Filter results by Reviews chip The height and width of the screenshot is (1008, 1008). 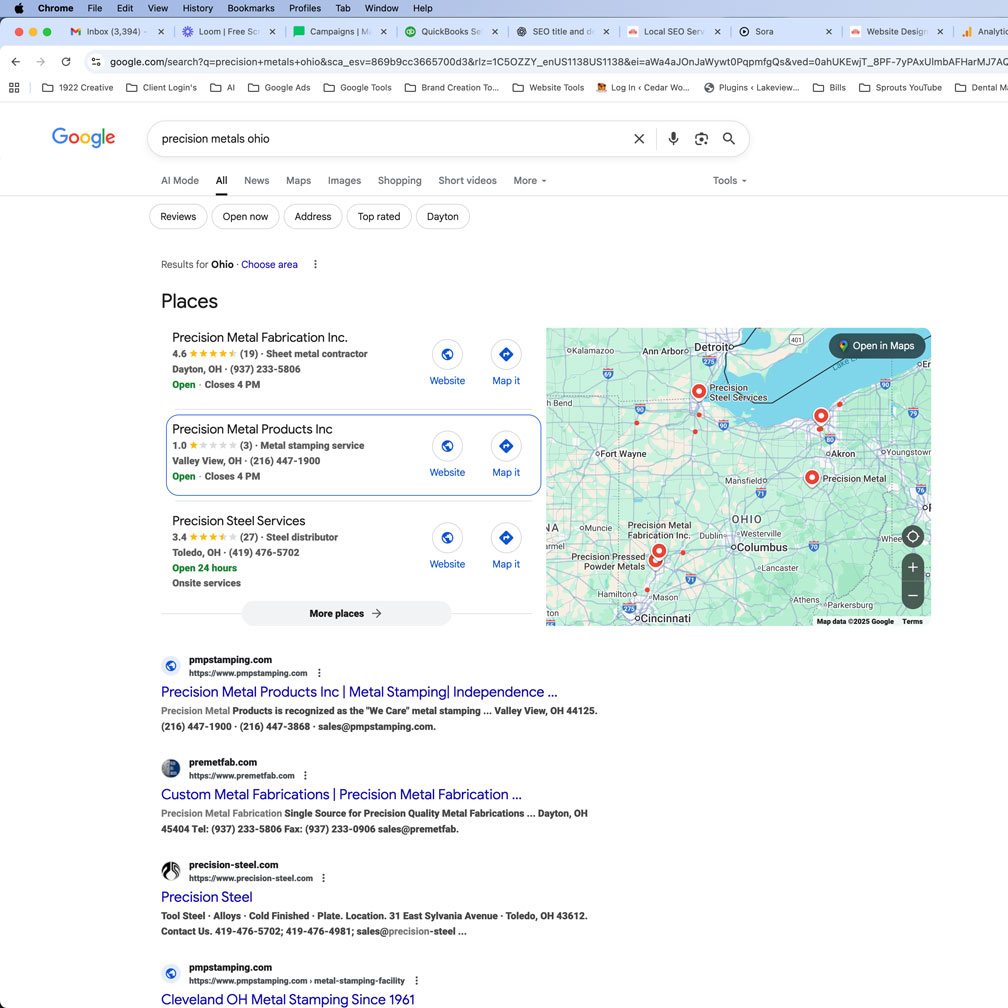pyautogui.click(x=178, y=217)
